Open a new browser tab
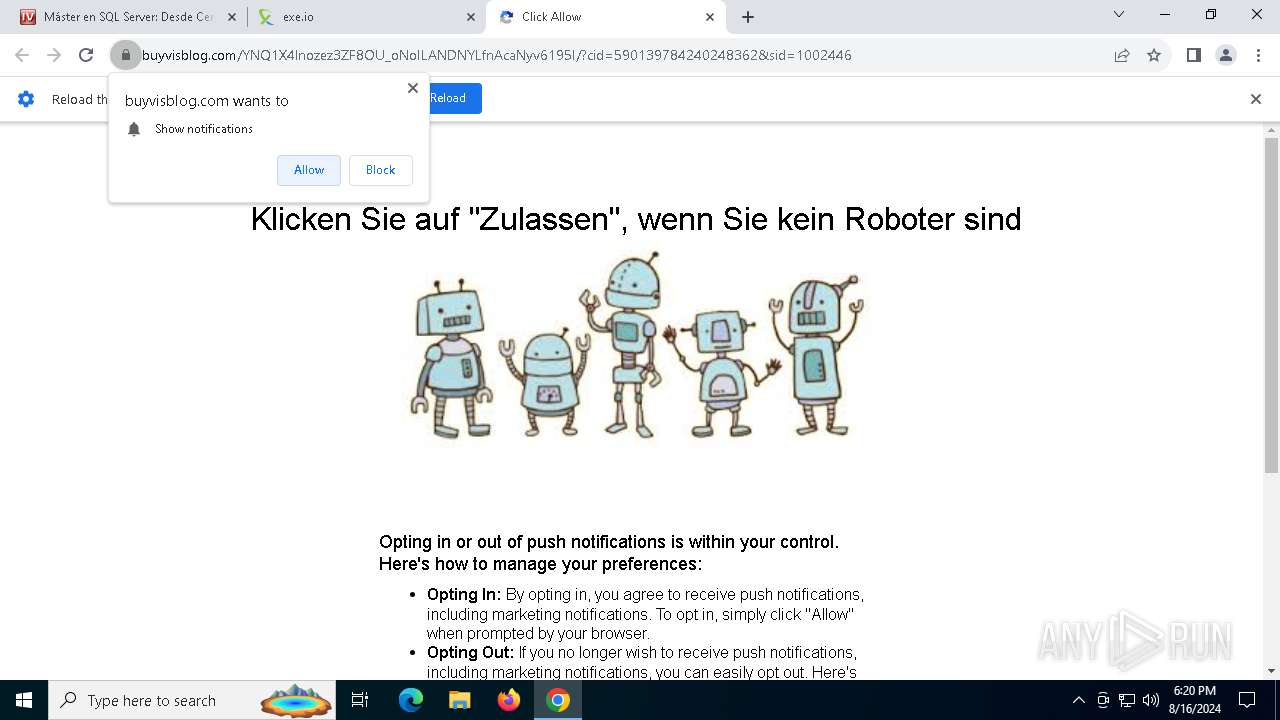This screenshot has width=1280, height=720. coord(748,17)
